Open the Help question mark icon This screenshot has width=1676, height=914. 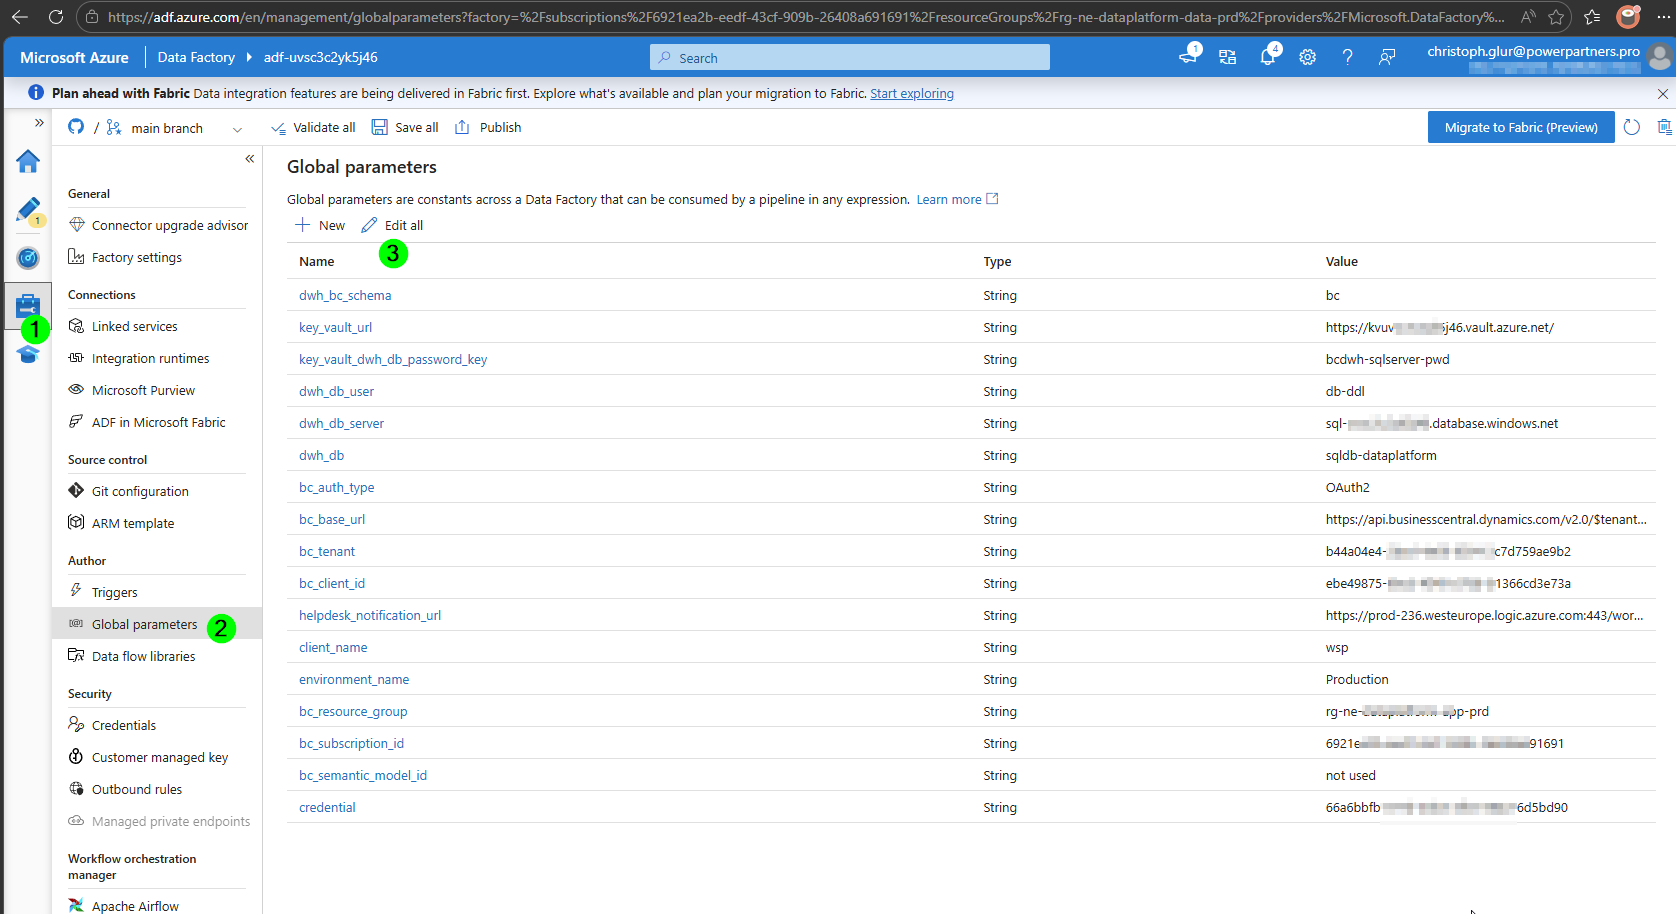pyautogui.click(x=1347, y=58)
